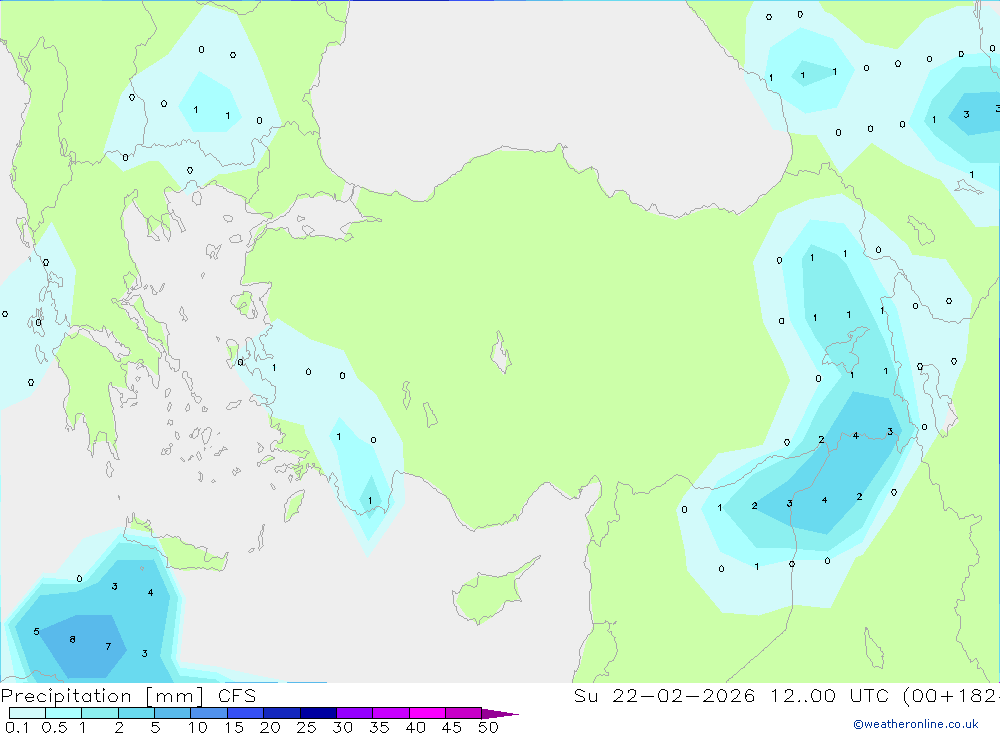Viewport: 1000px width, 733px height.
Task: Click the '30' legend scale label
Action: pyautogui.click(x=343, y=727)
